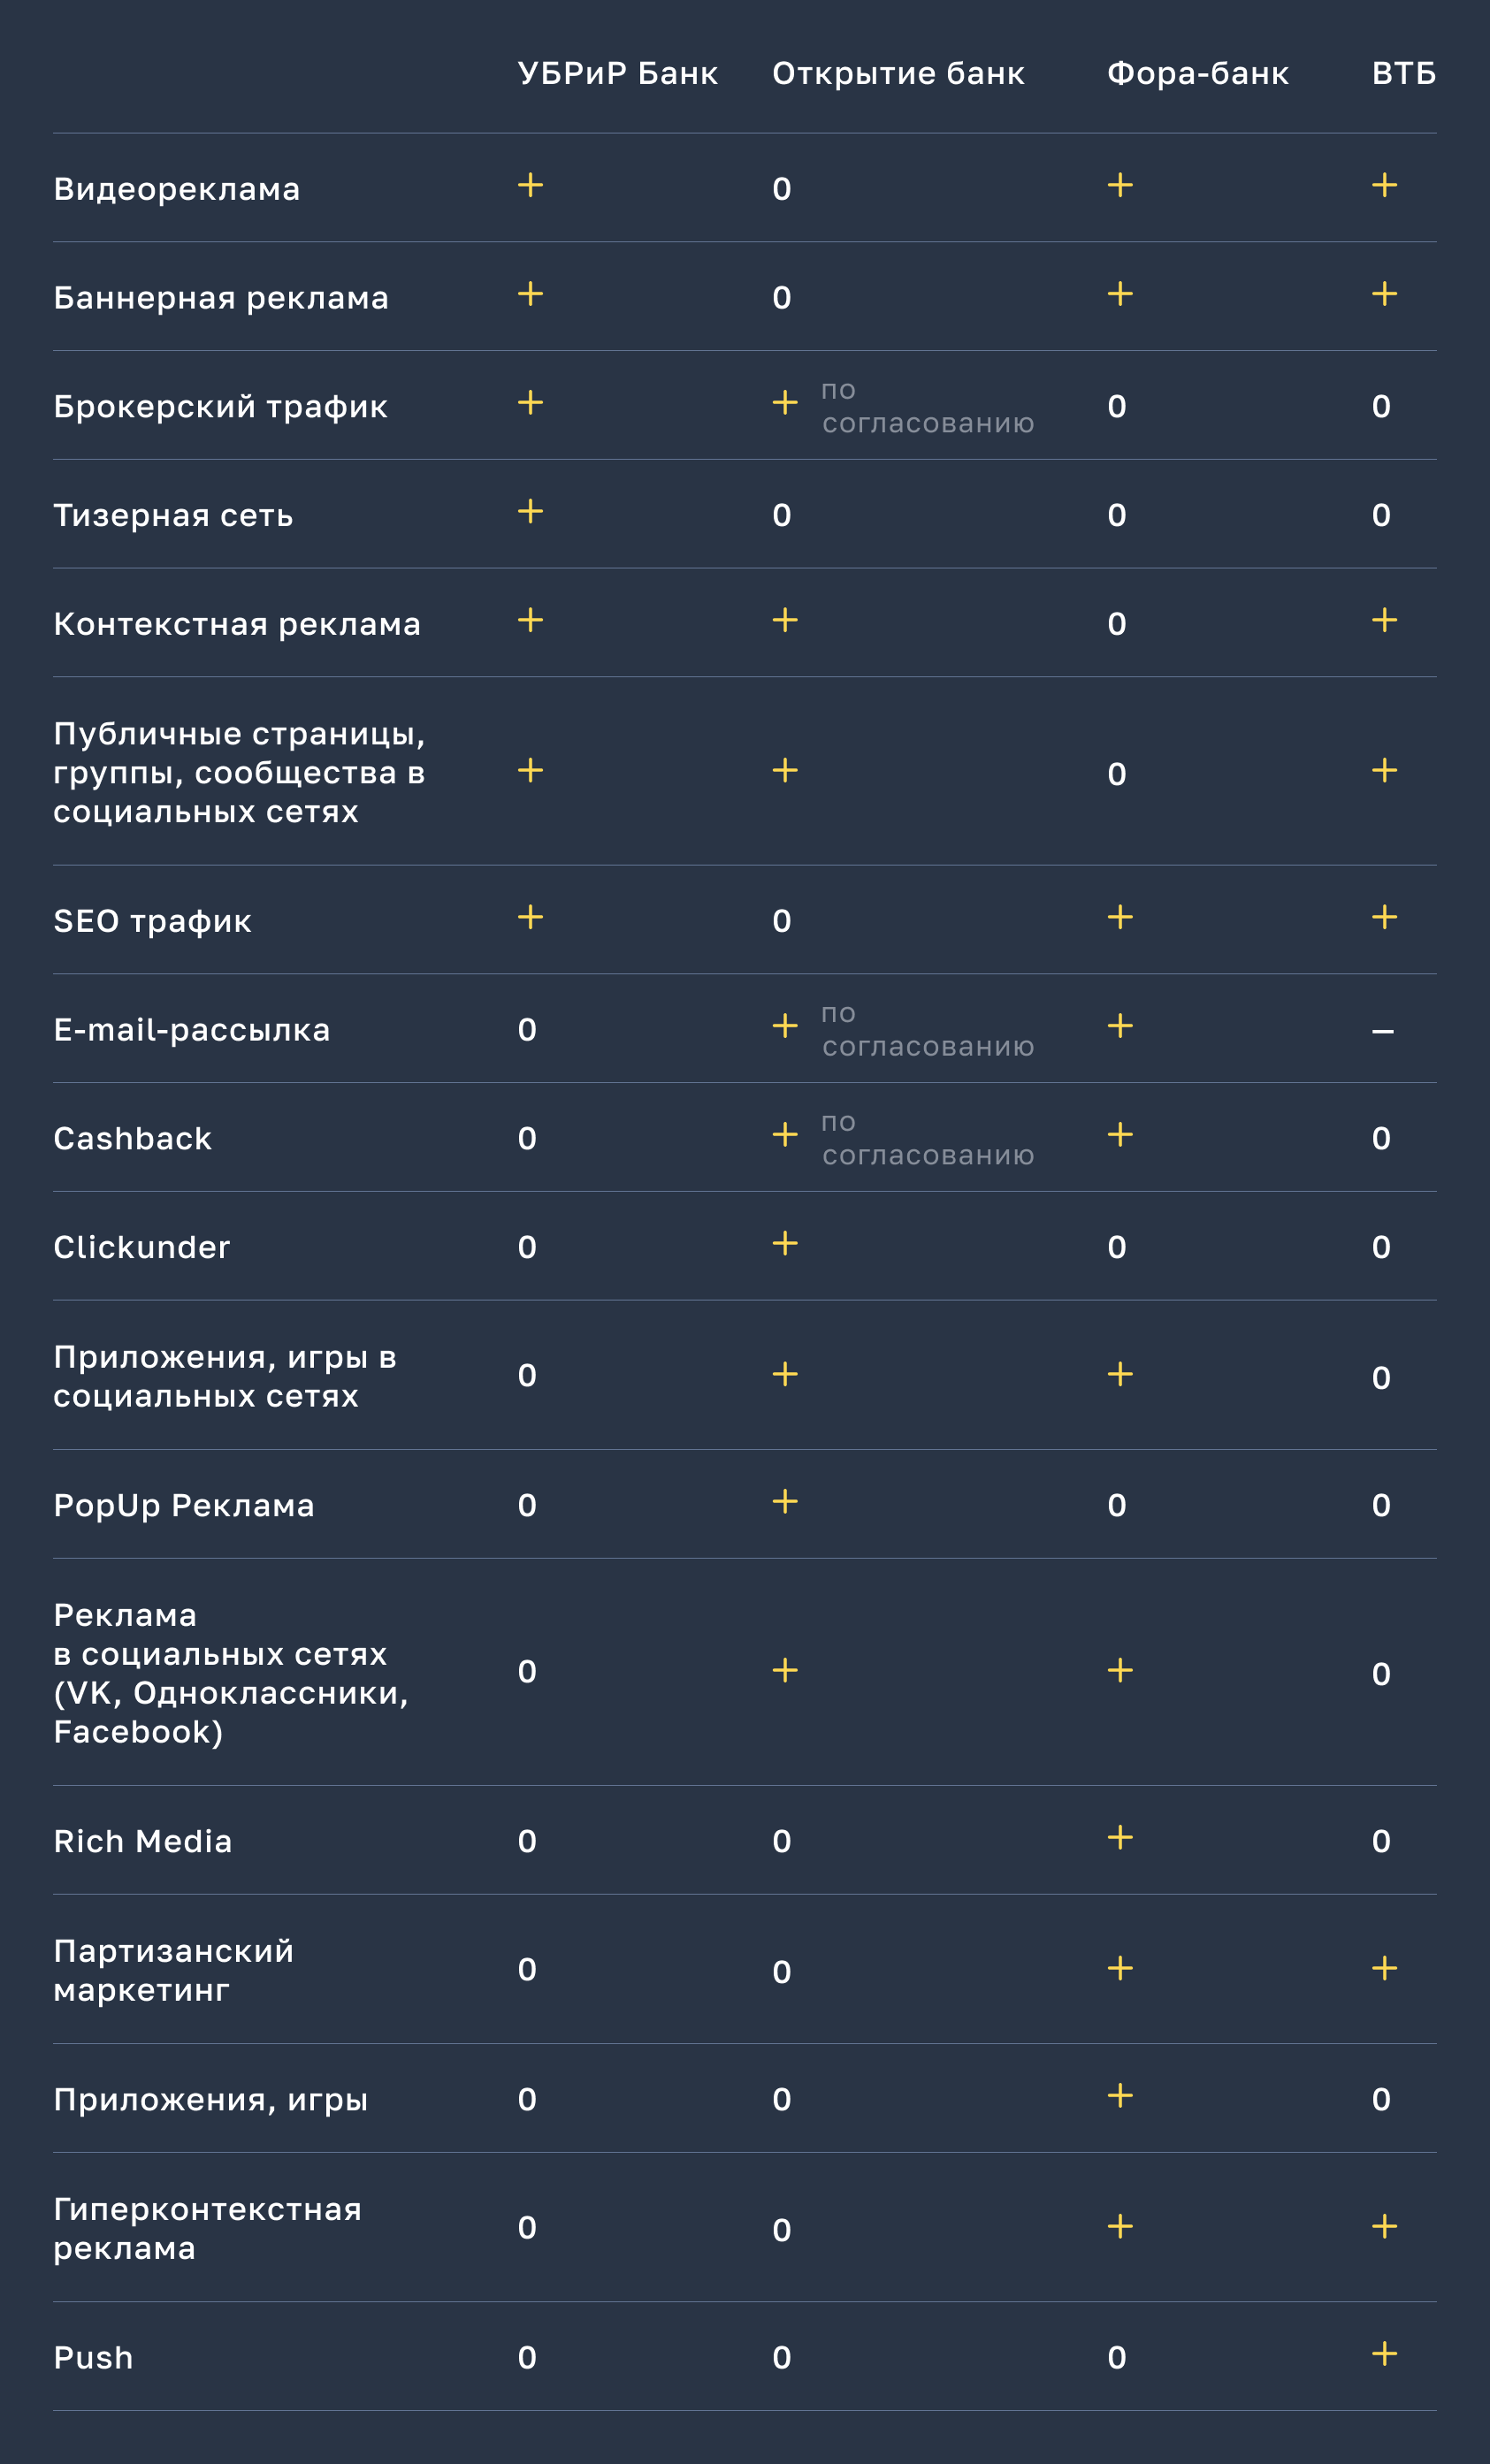Click the ВТБ plus icon in Push row
The image size is (1490, 2464).
(1384, 2353)
